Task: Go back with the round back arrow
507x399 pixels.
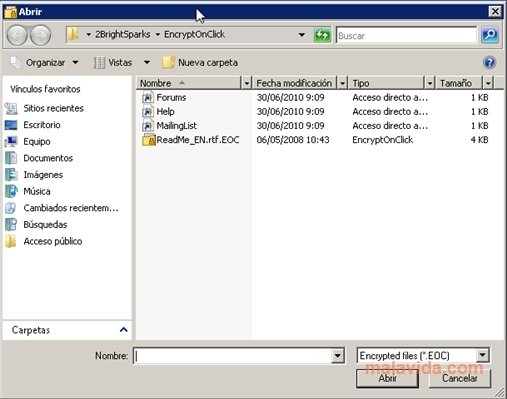Action: [x=17, y=35]
